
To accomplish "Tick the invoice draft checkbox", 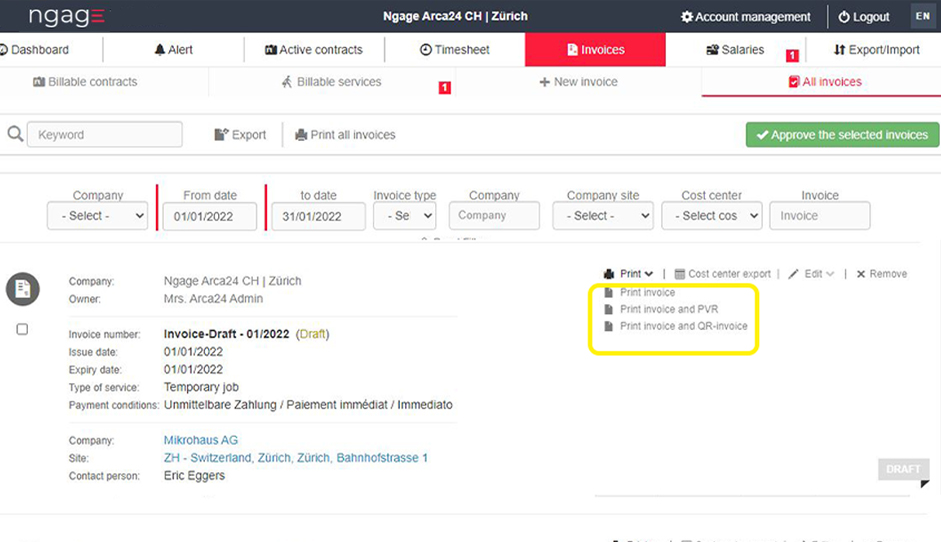I will pos(22,329).
